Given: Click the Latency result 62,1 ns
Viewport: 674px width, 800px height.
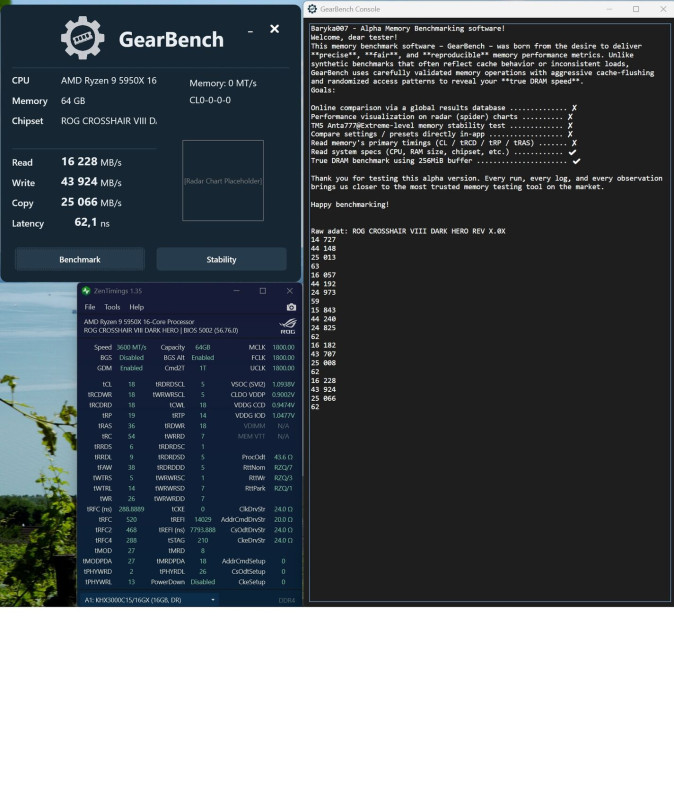Looking at the screenshot, I should coord(92,222).
